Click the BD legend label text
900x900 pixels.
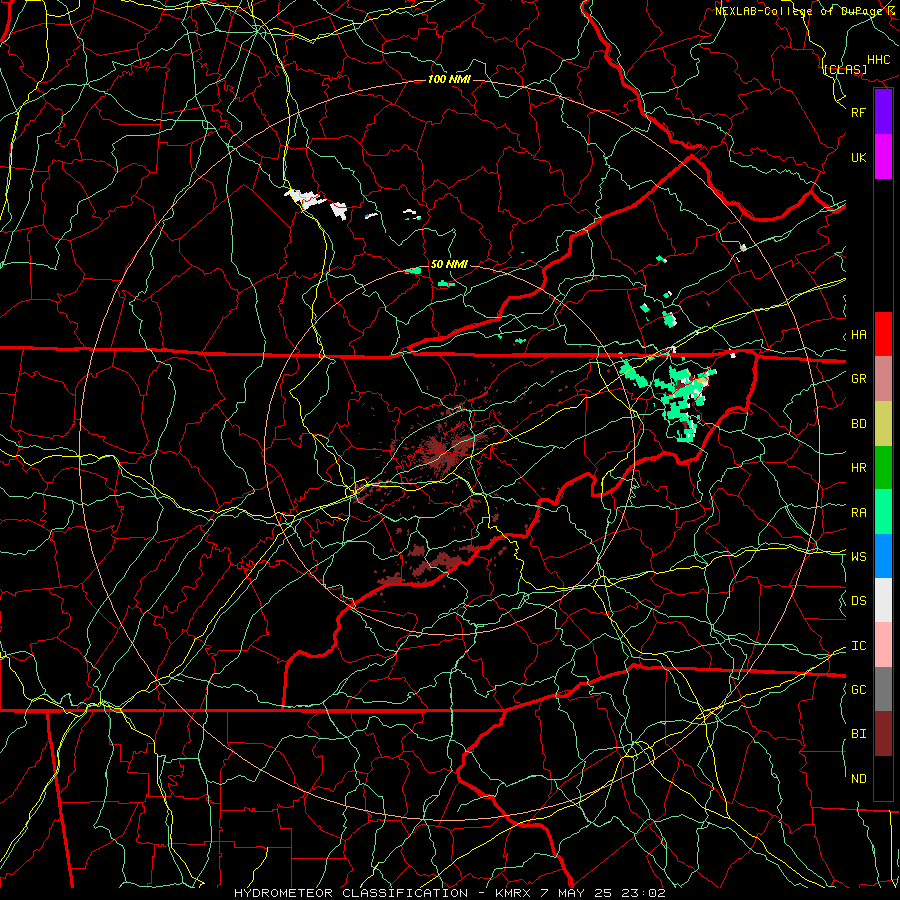click(859, 424)
